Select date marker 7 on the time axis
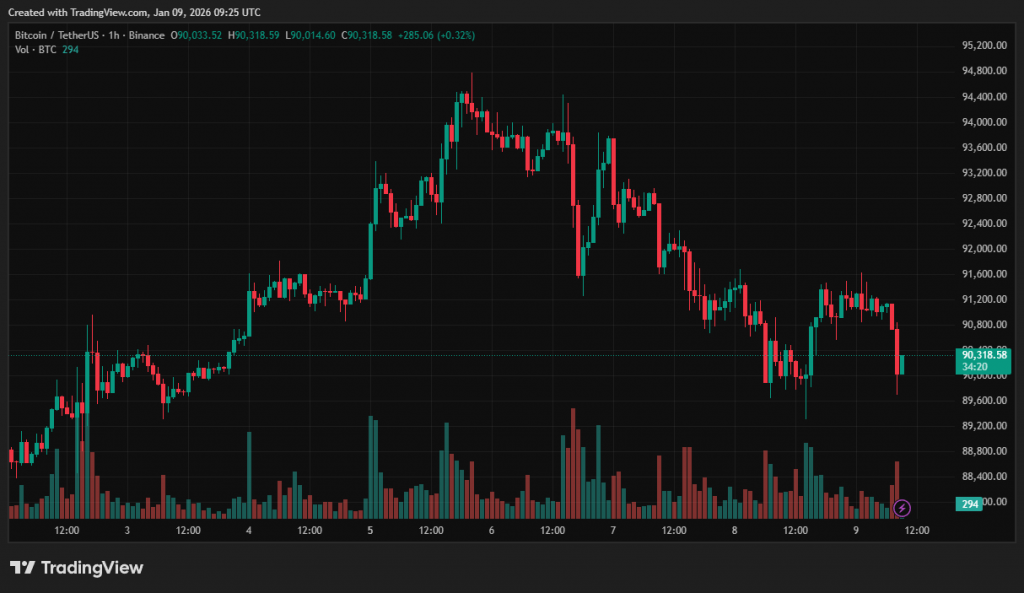Viewport: 1024px width, 593px height. [612, 530]
